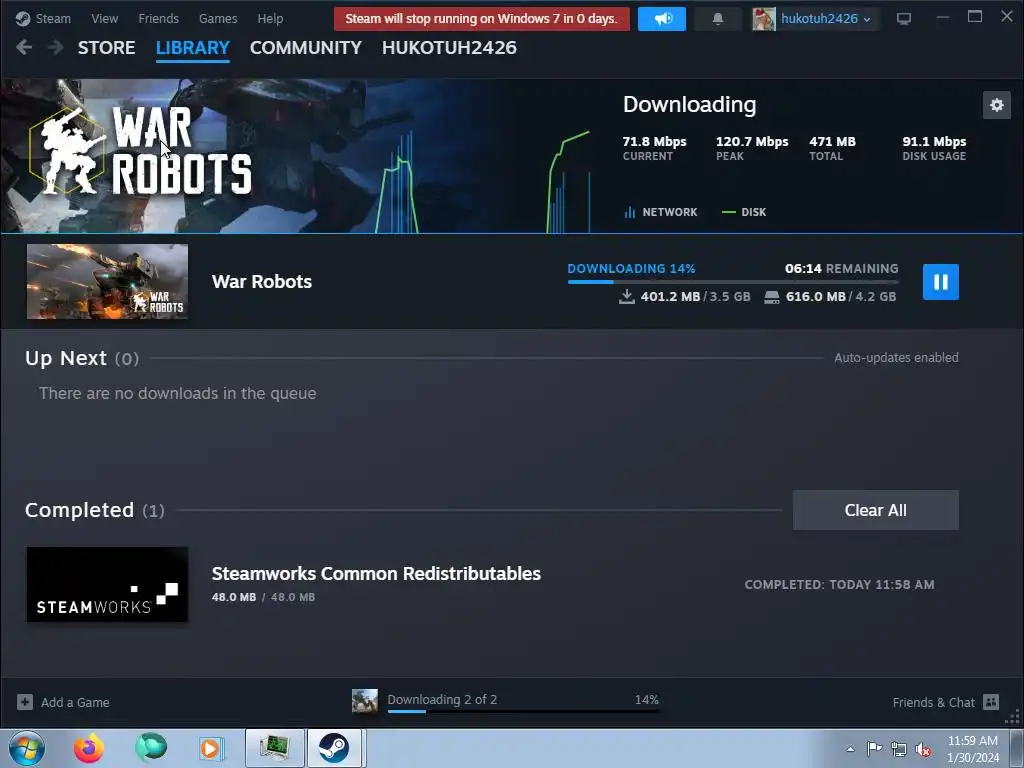Open the Steam menu

pos(53,18)
